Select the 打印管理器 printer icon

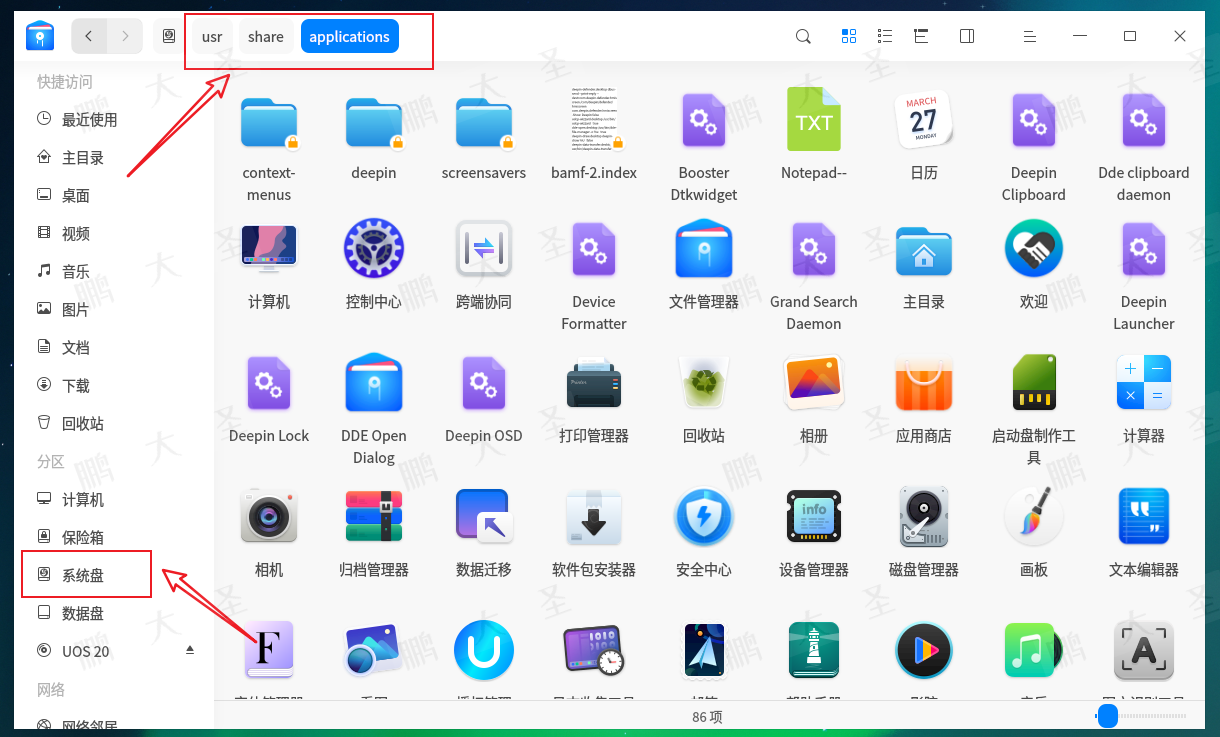[594, 384]
